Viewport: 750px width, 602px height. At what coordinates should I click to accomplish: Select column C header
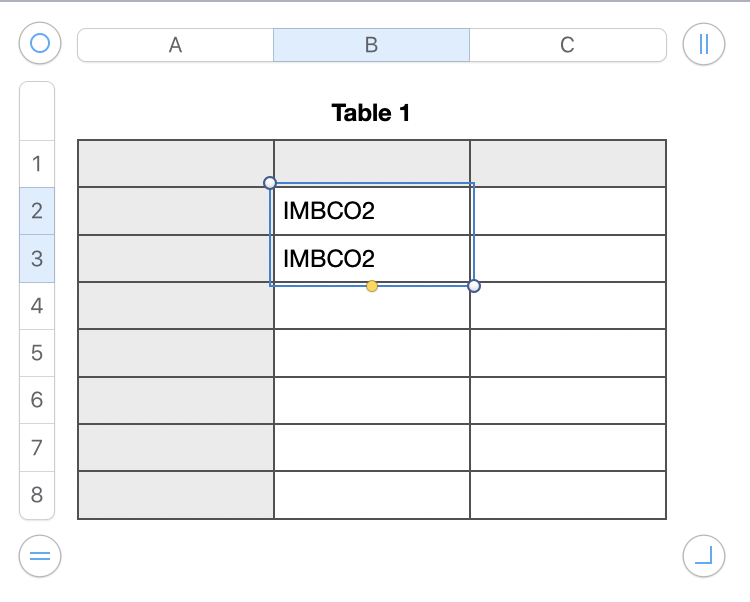[x=567, y=45]
